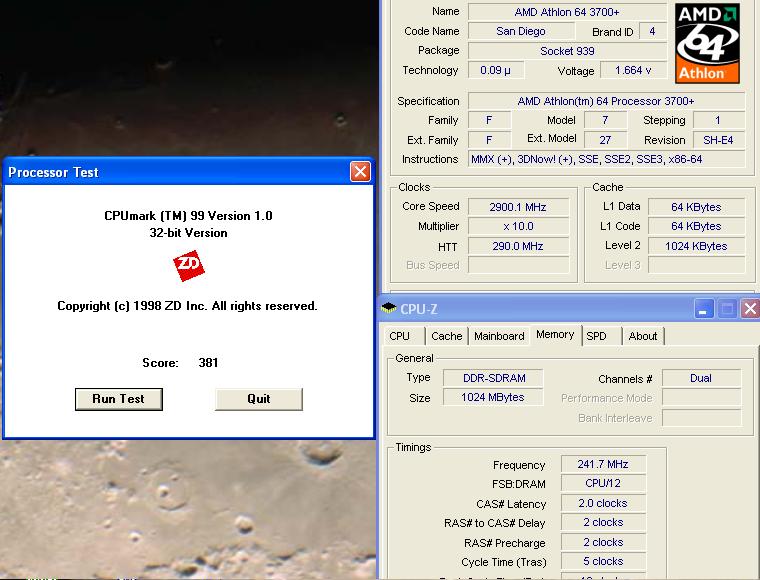The image size is (760, 580).
Task: Click the Ext. Family value F
Action: [x=489, y=140]
